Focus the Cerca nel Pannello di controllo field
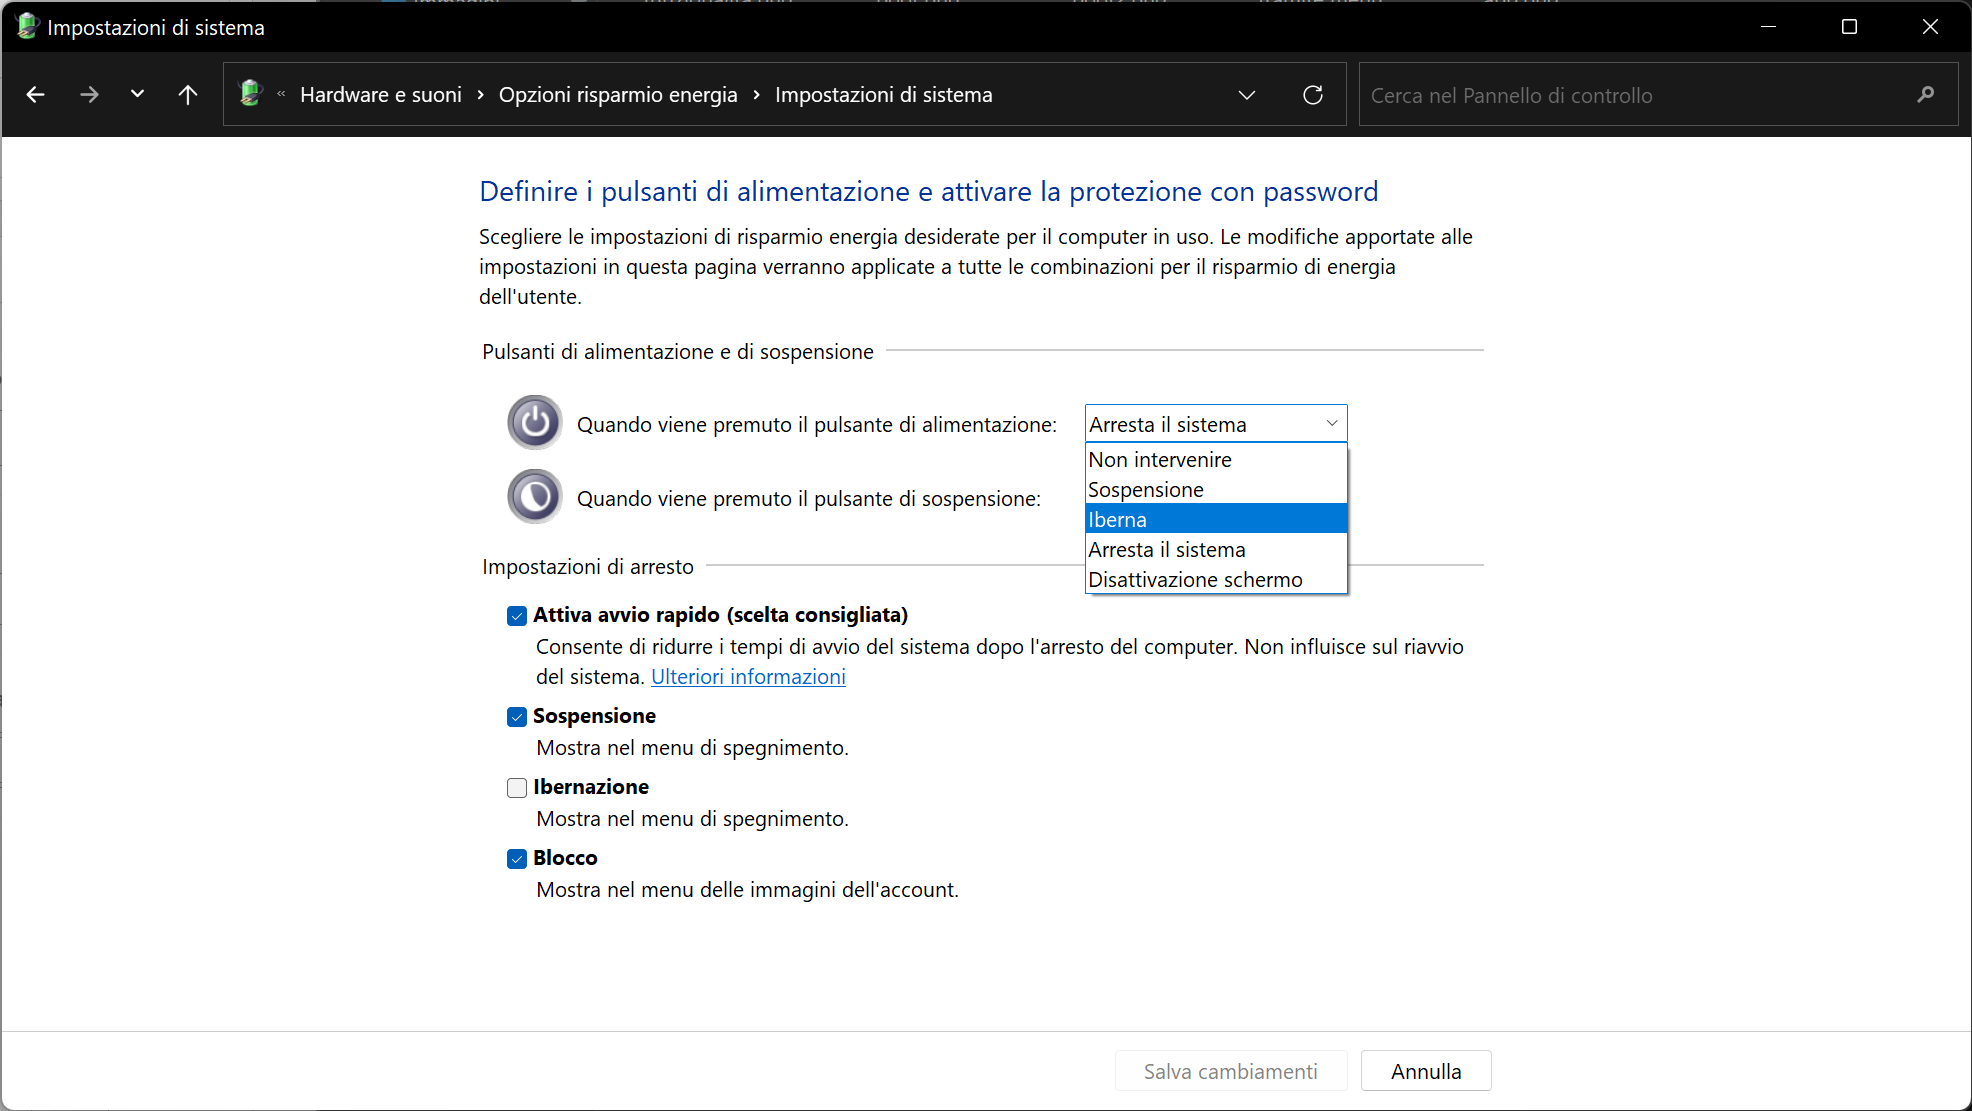This screenshot has height=1111, width=1972. [x=1657, y=95]
